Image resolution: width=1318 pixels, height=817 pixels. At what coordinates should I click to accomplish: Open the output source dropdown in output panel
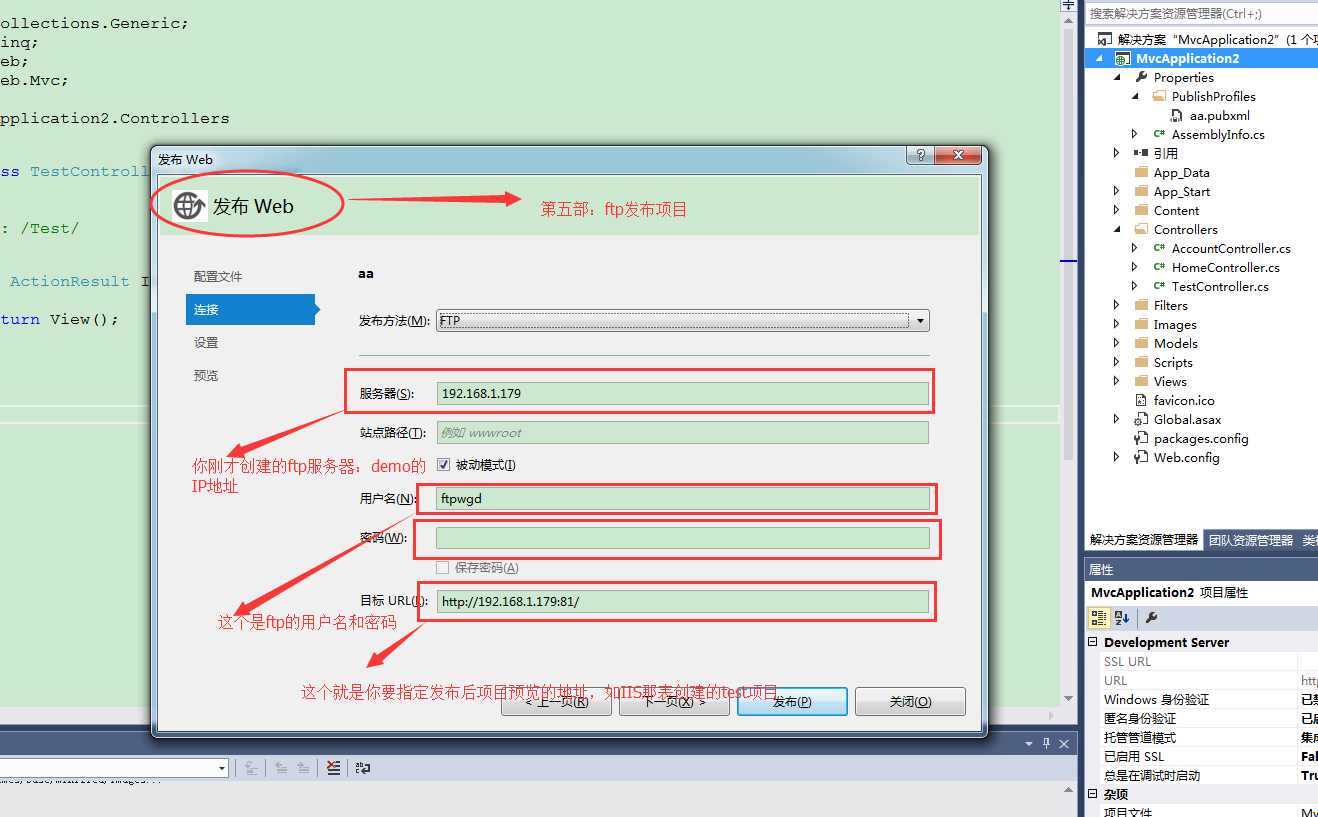(x=222, y=768)
